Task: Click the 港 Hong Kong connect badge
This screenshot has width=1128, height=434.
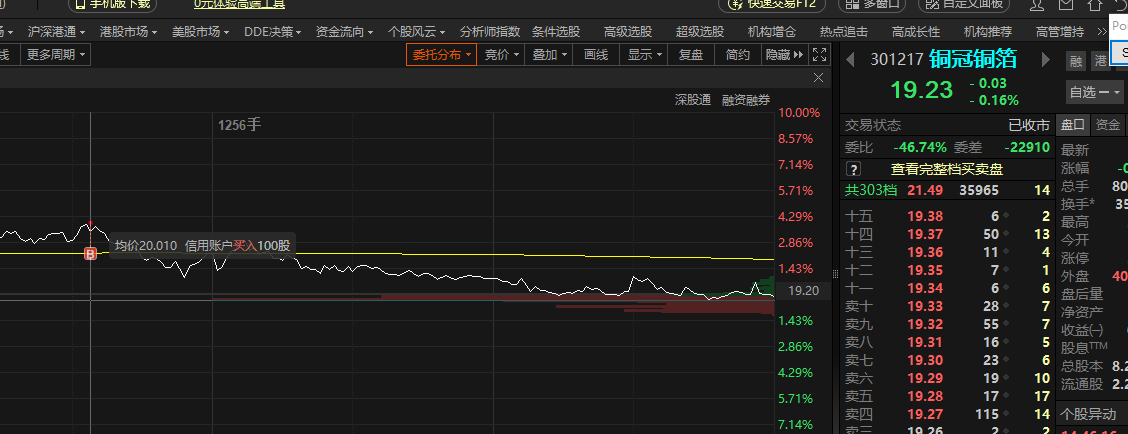Action: (x=1101, y=61)
